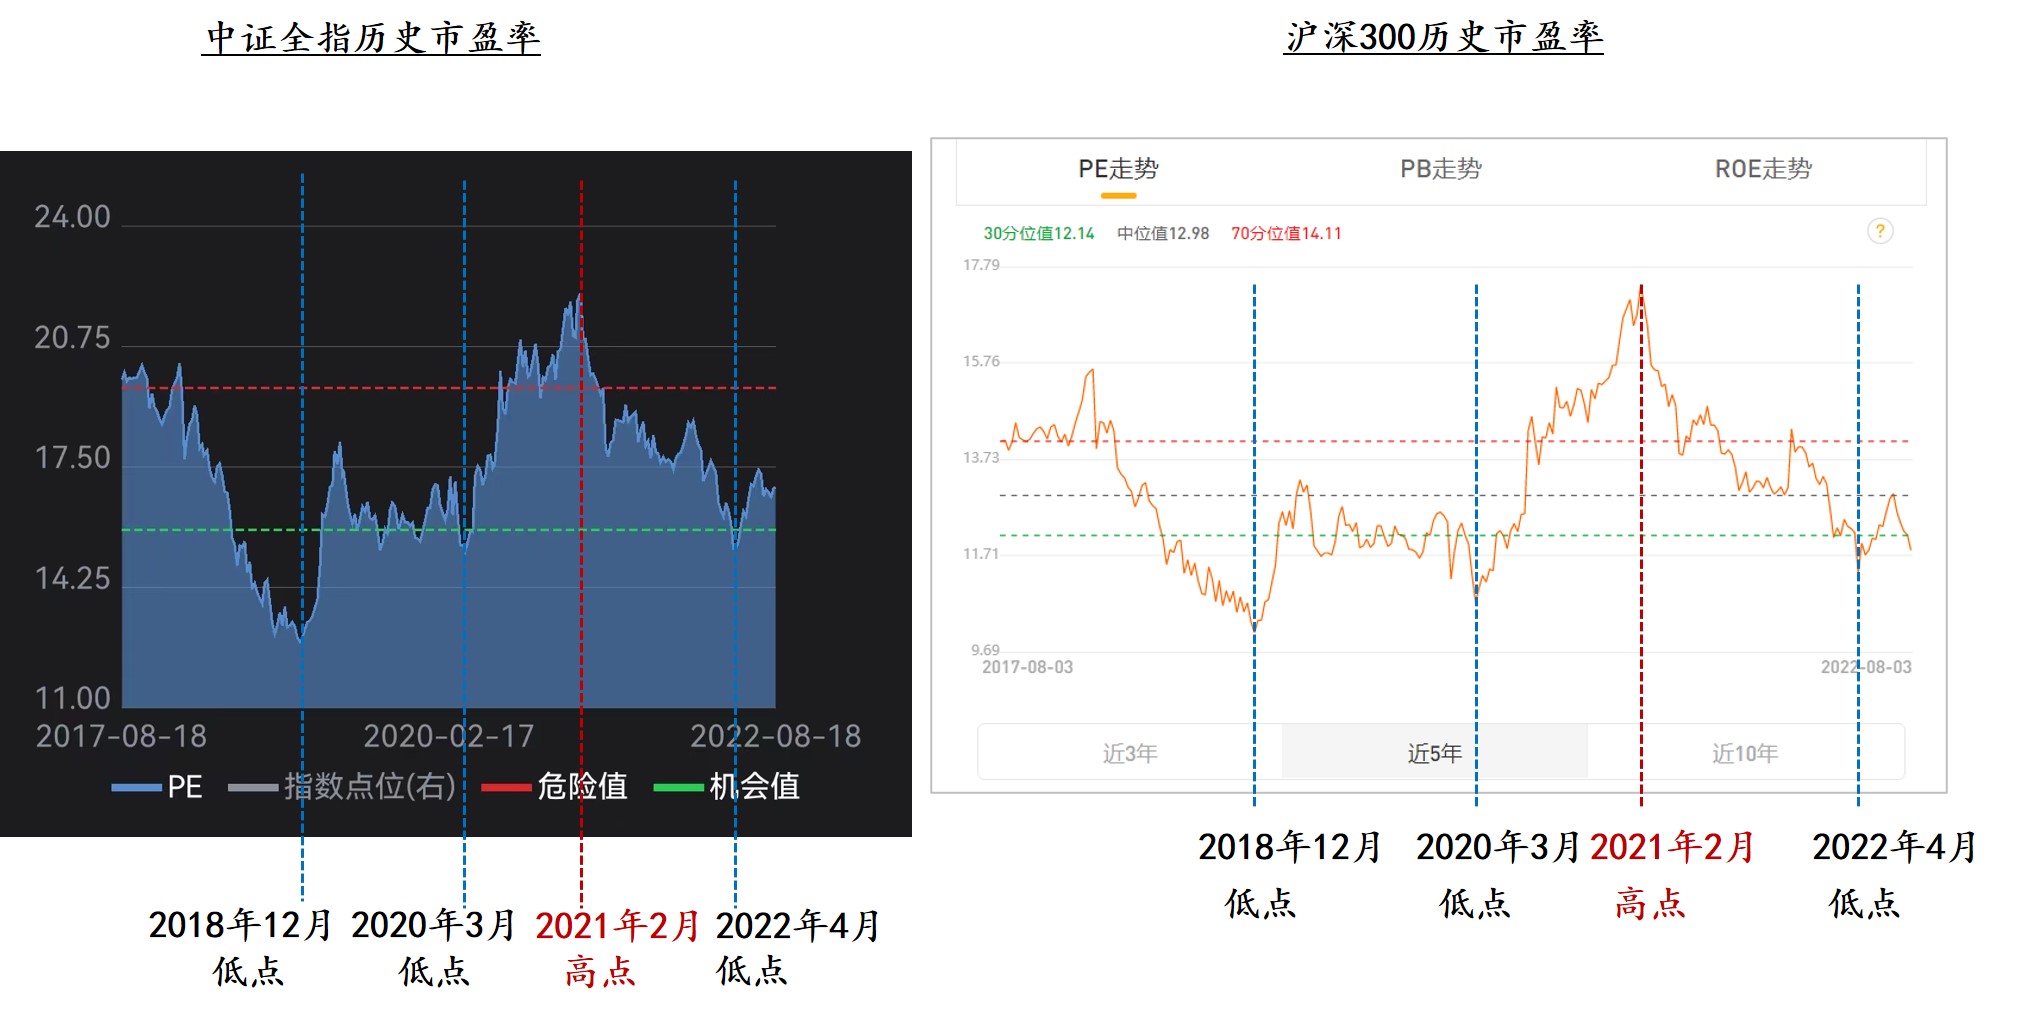Viewport: 2033px width, 1014px height.
Task: Click the 2017-08-18 start date label
Action: (x=121, y=737)
